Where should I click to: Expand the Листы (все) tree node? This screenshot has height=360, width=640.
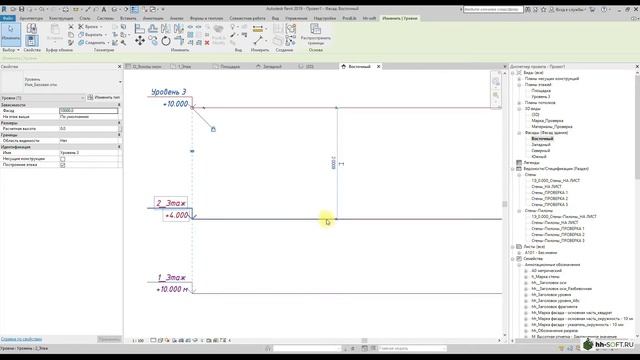[x=513, y=247]
